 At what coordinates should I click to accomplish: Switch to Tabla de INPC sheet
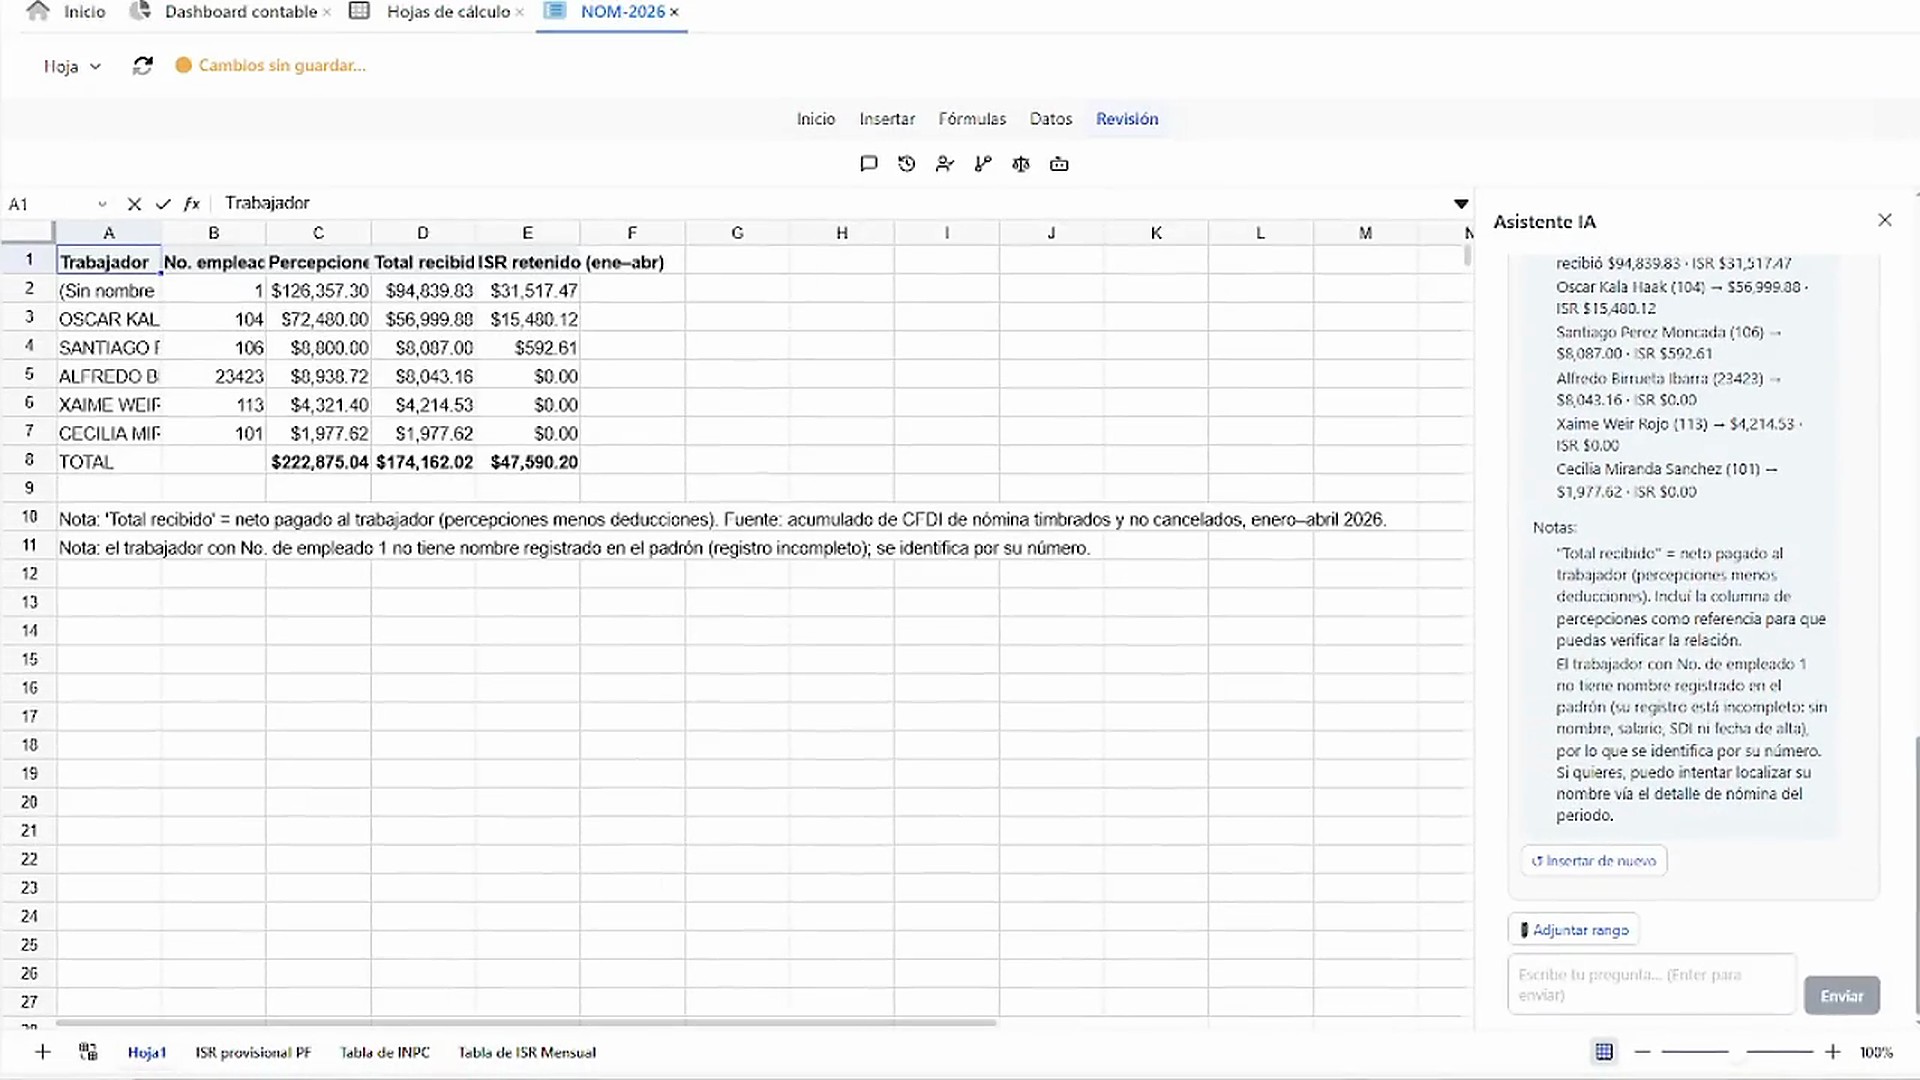(x=385, y=1052)
